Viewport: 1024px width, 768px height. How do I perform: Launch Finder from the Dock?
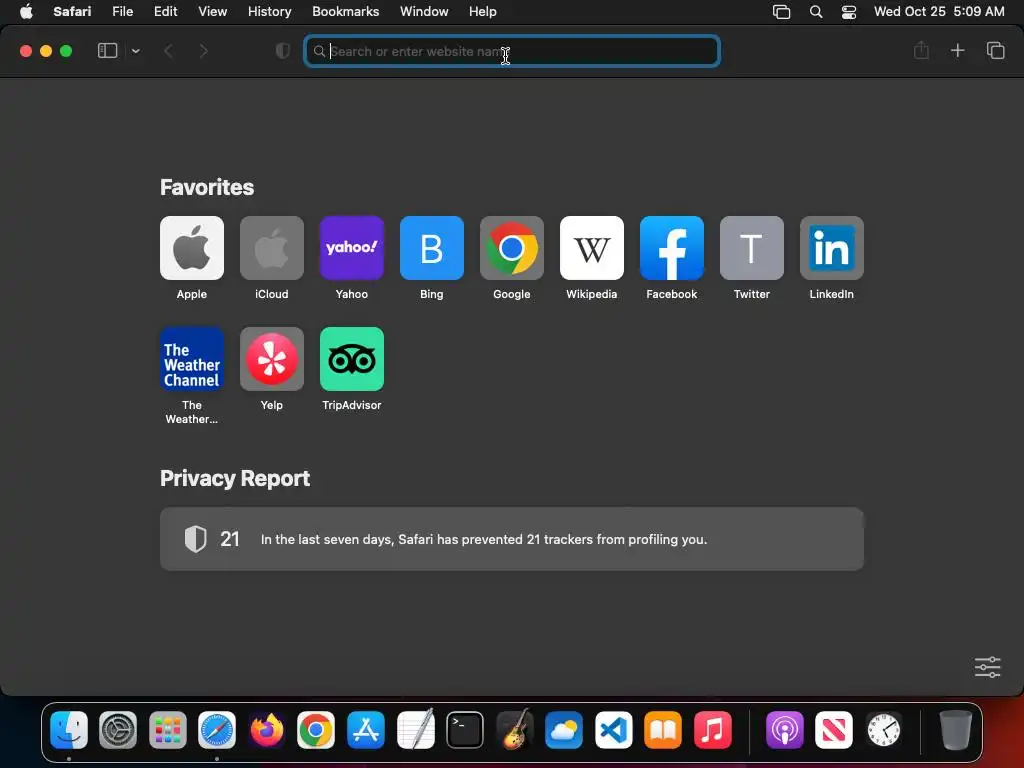[x=69, y=729]
